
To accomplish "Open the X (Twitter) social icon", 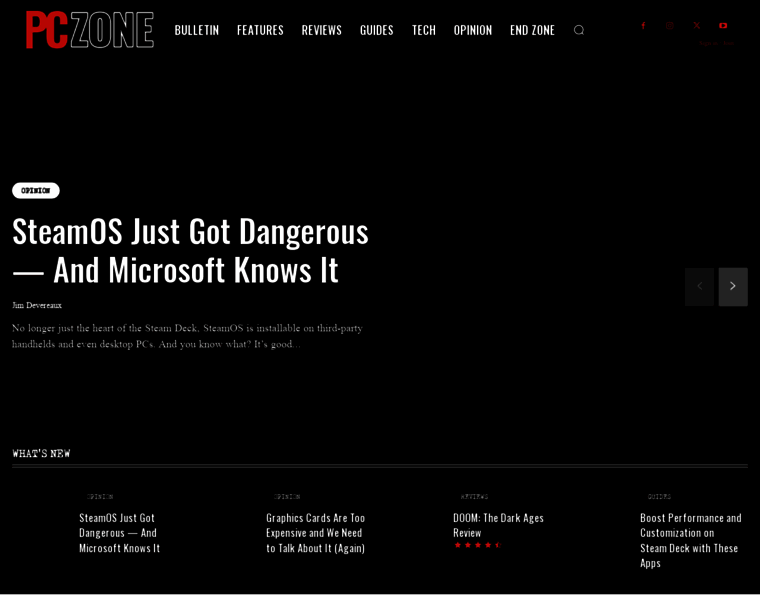I will [697, 25].
